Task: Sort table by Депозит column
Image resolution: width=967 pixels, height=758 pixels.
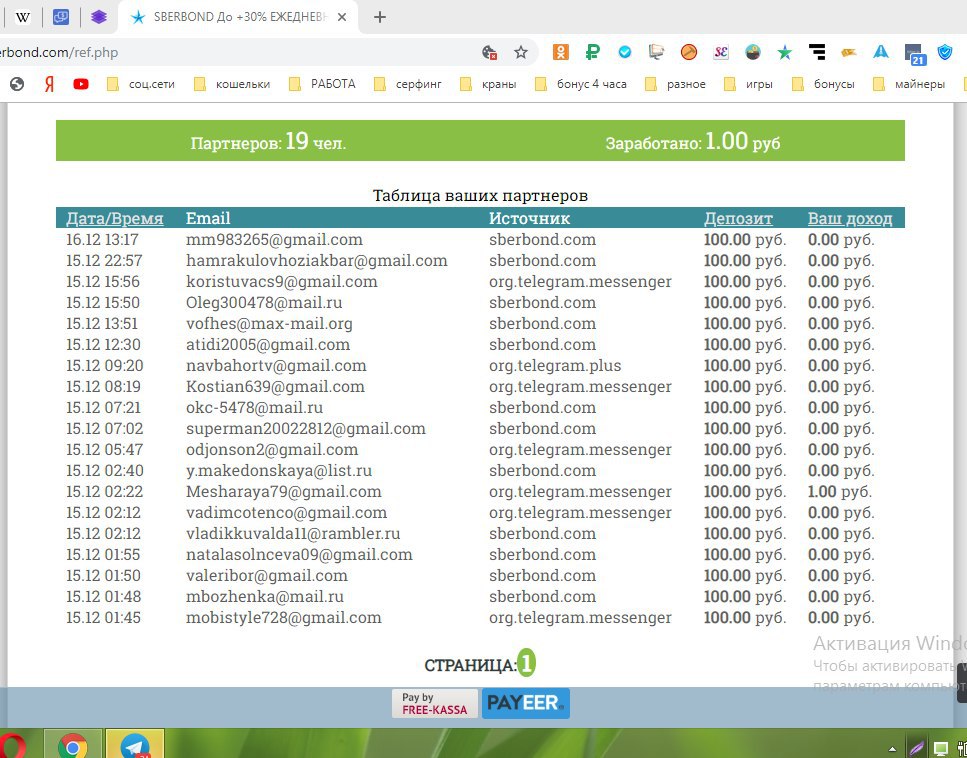Action: (x=738, y=218)
